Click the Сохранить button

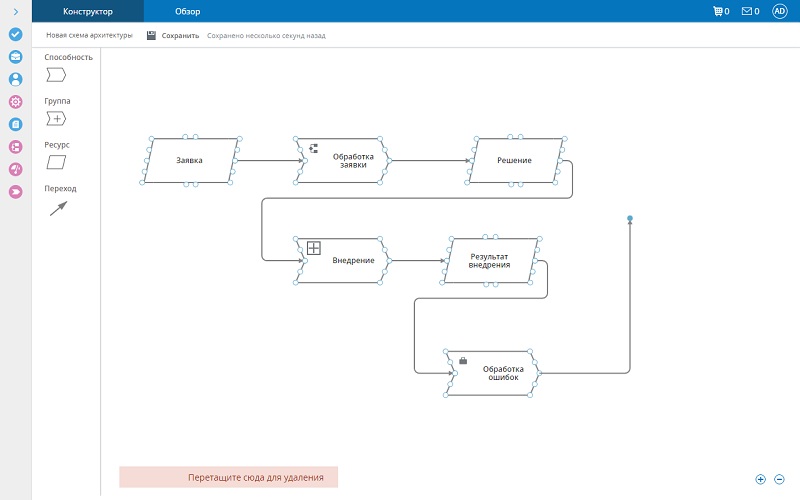click(x=172, y=35)
